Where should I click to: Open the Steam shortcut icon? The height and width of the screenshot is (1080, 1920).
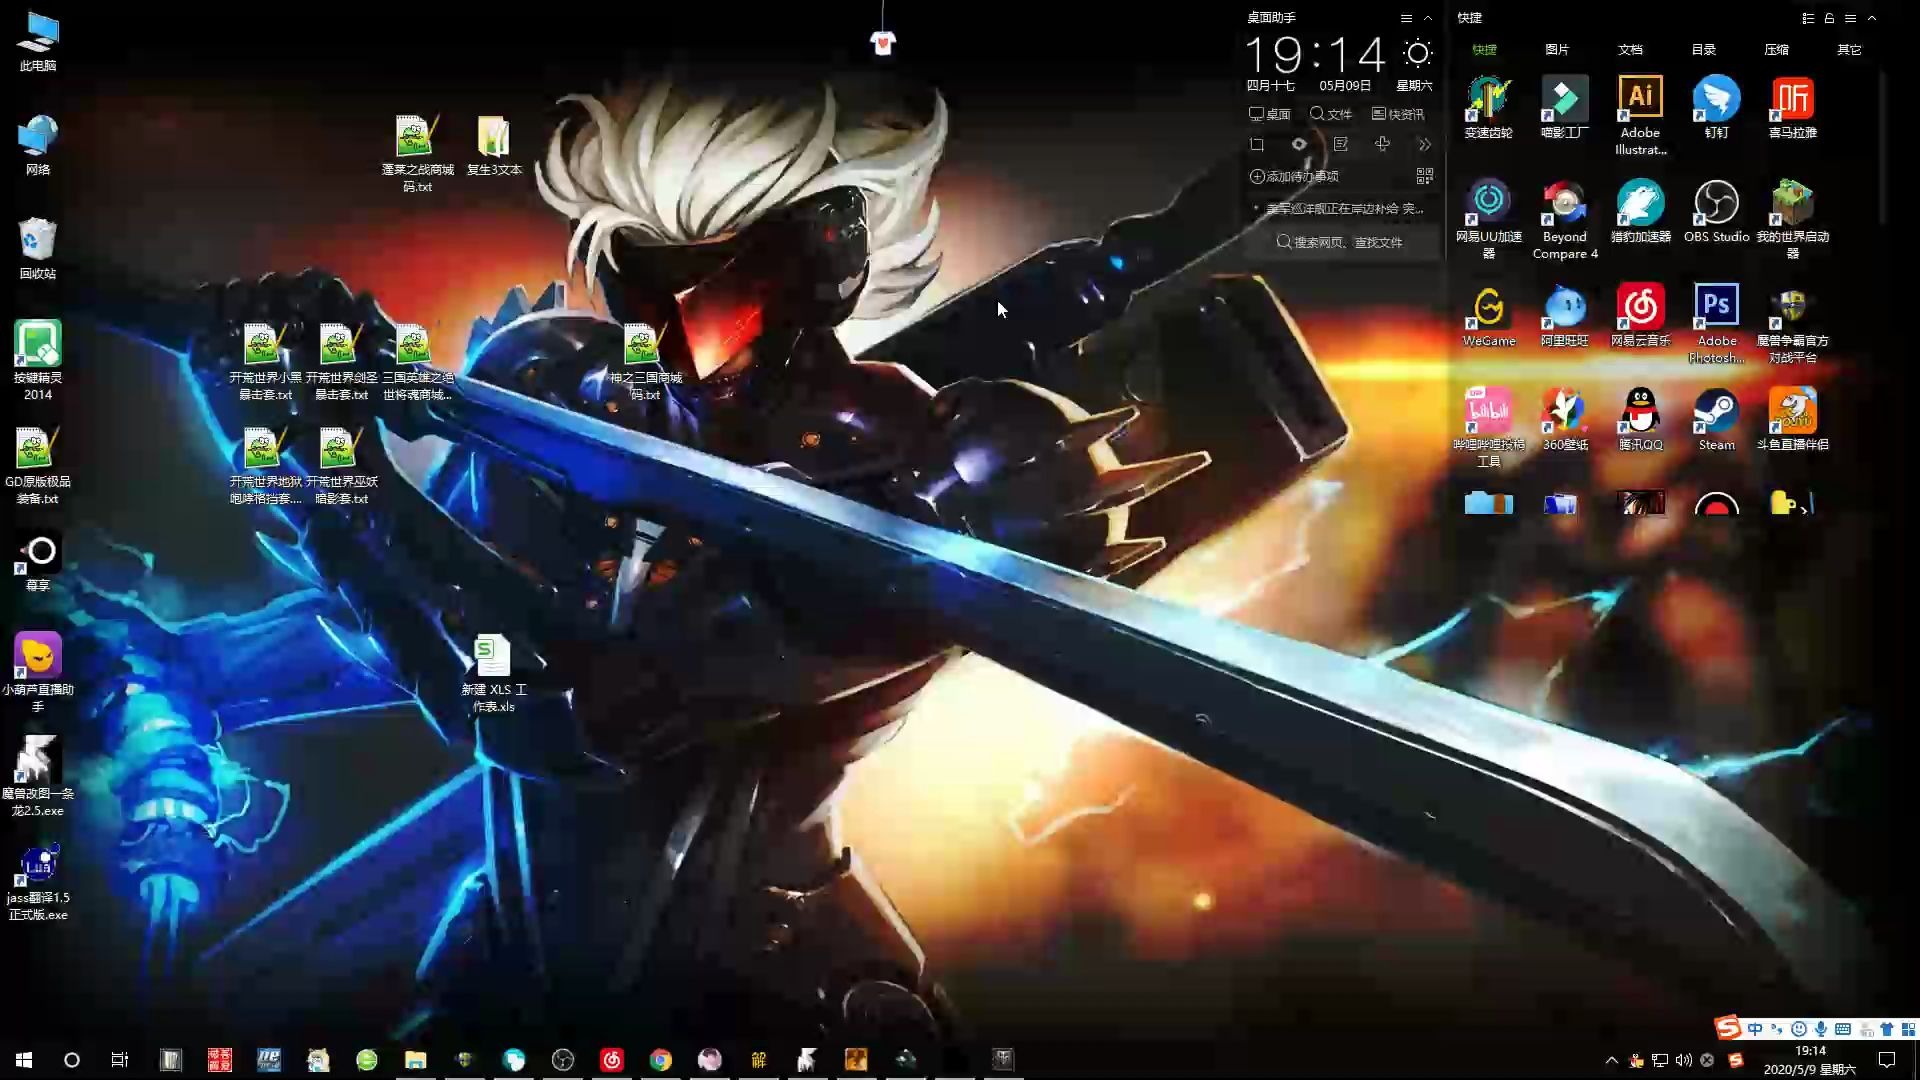click(1716, 412)
